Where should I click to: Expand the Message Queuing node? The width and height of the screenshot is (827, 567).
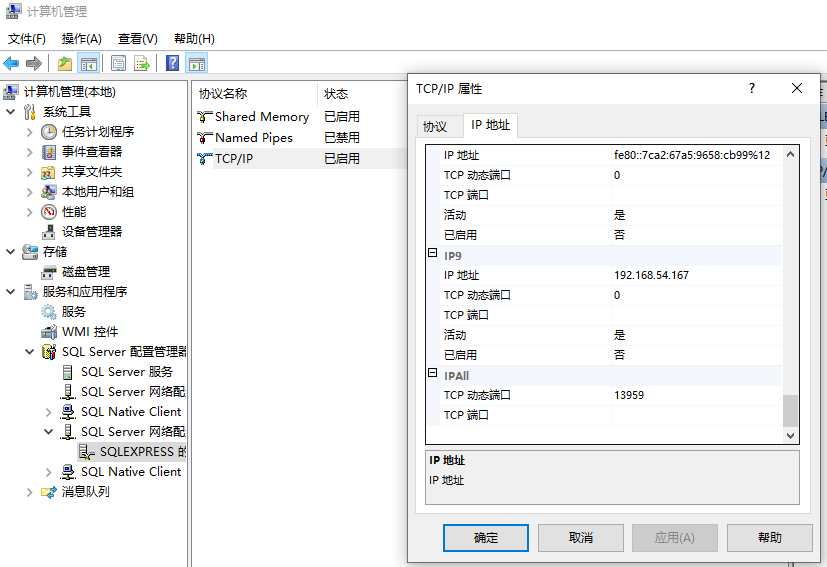pyautogui.click(x=30, y=493)
